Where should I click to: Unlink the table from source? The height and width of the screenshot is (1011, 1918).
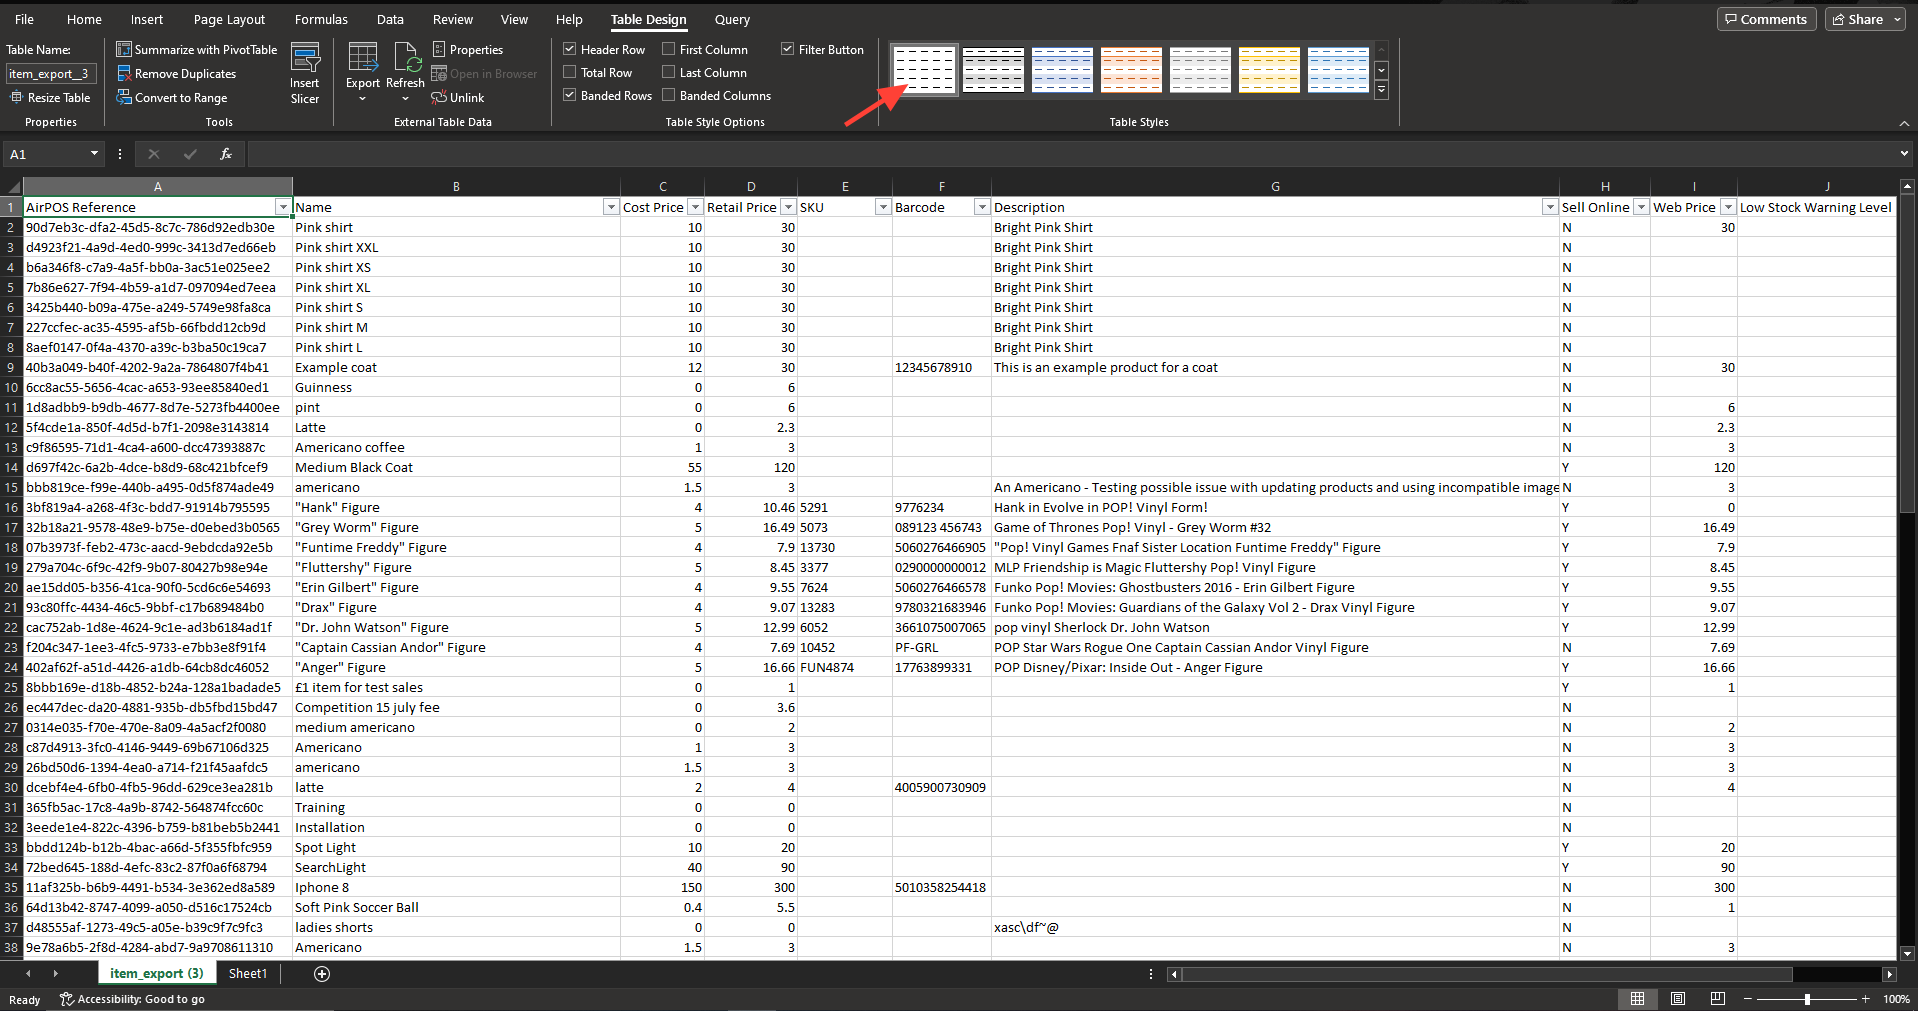[x=458, y=97]
